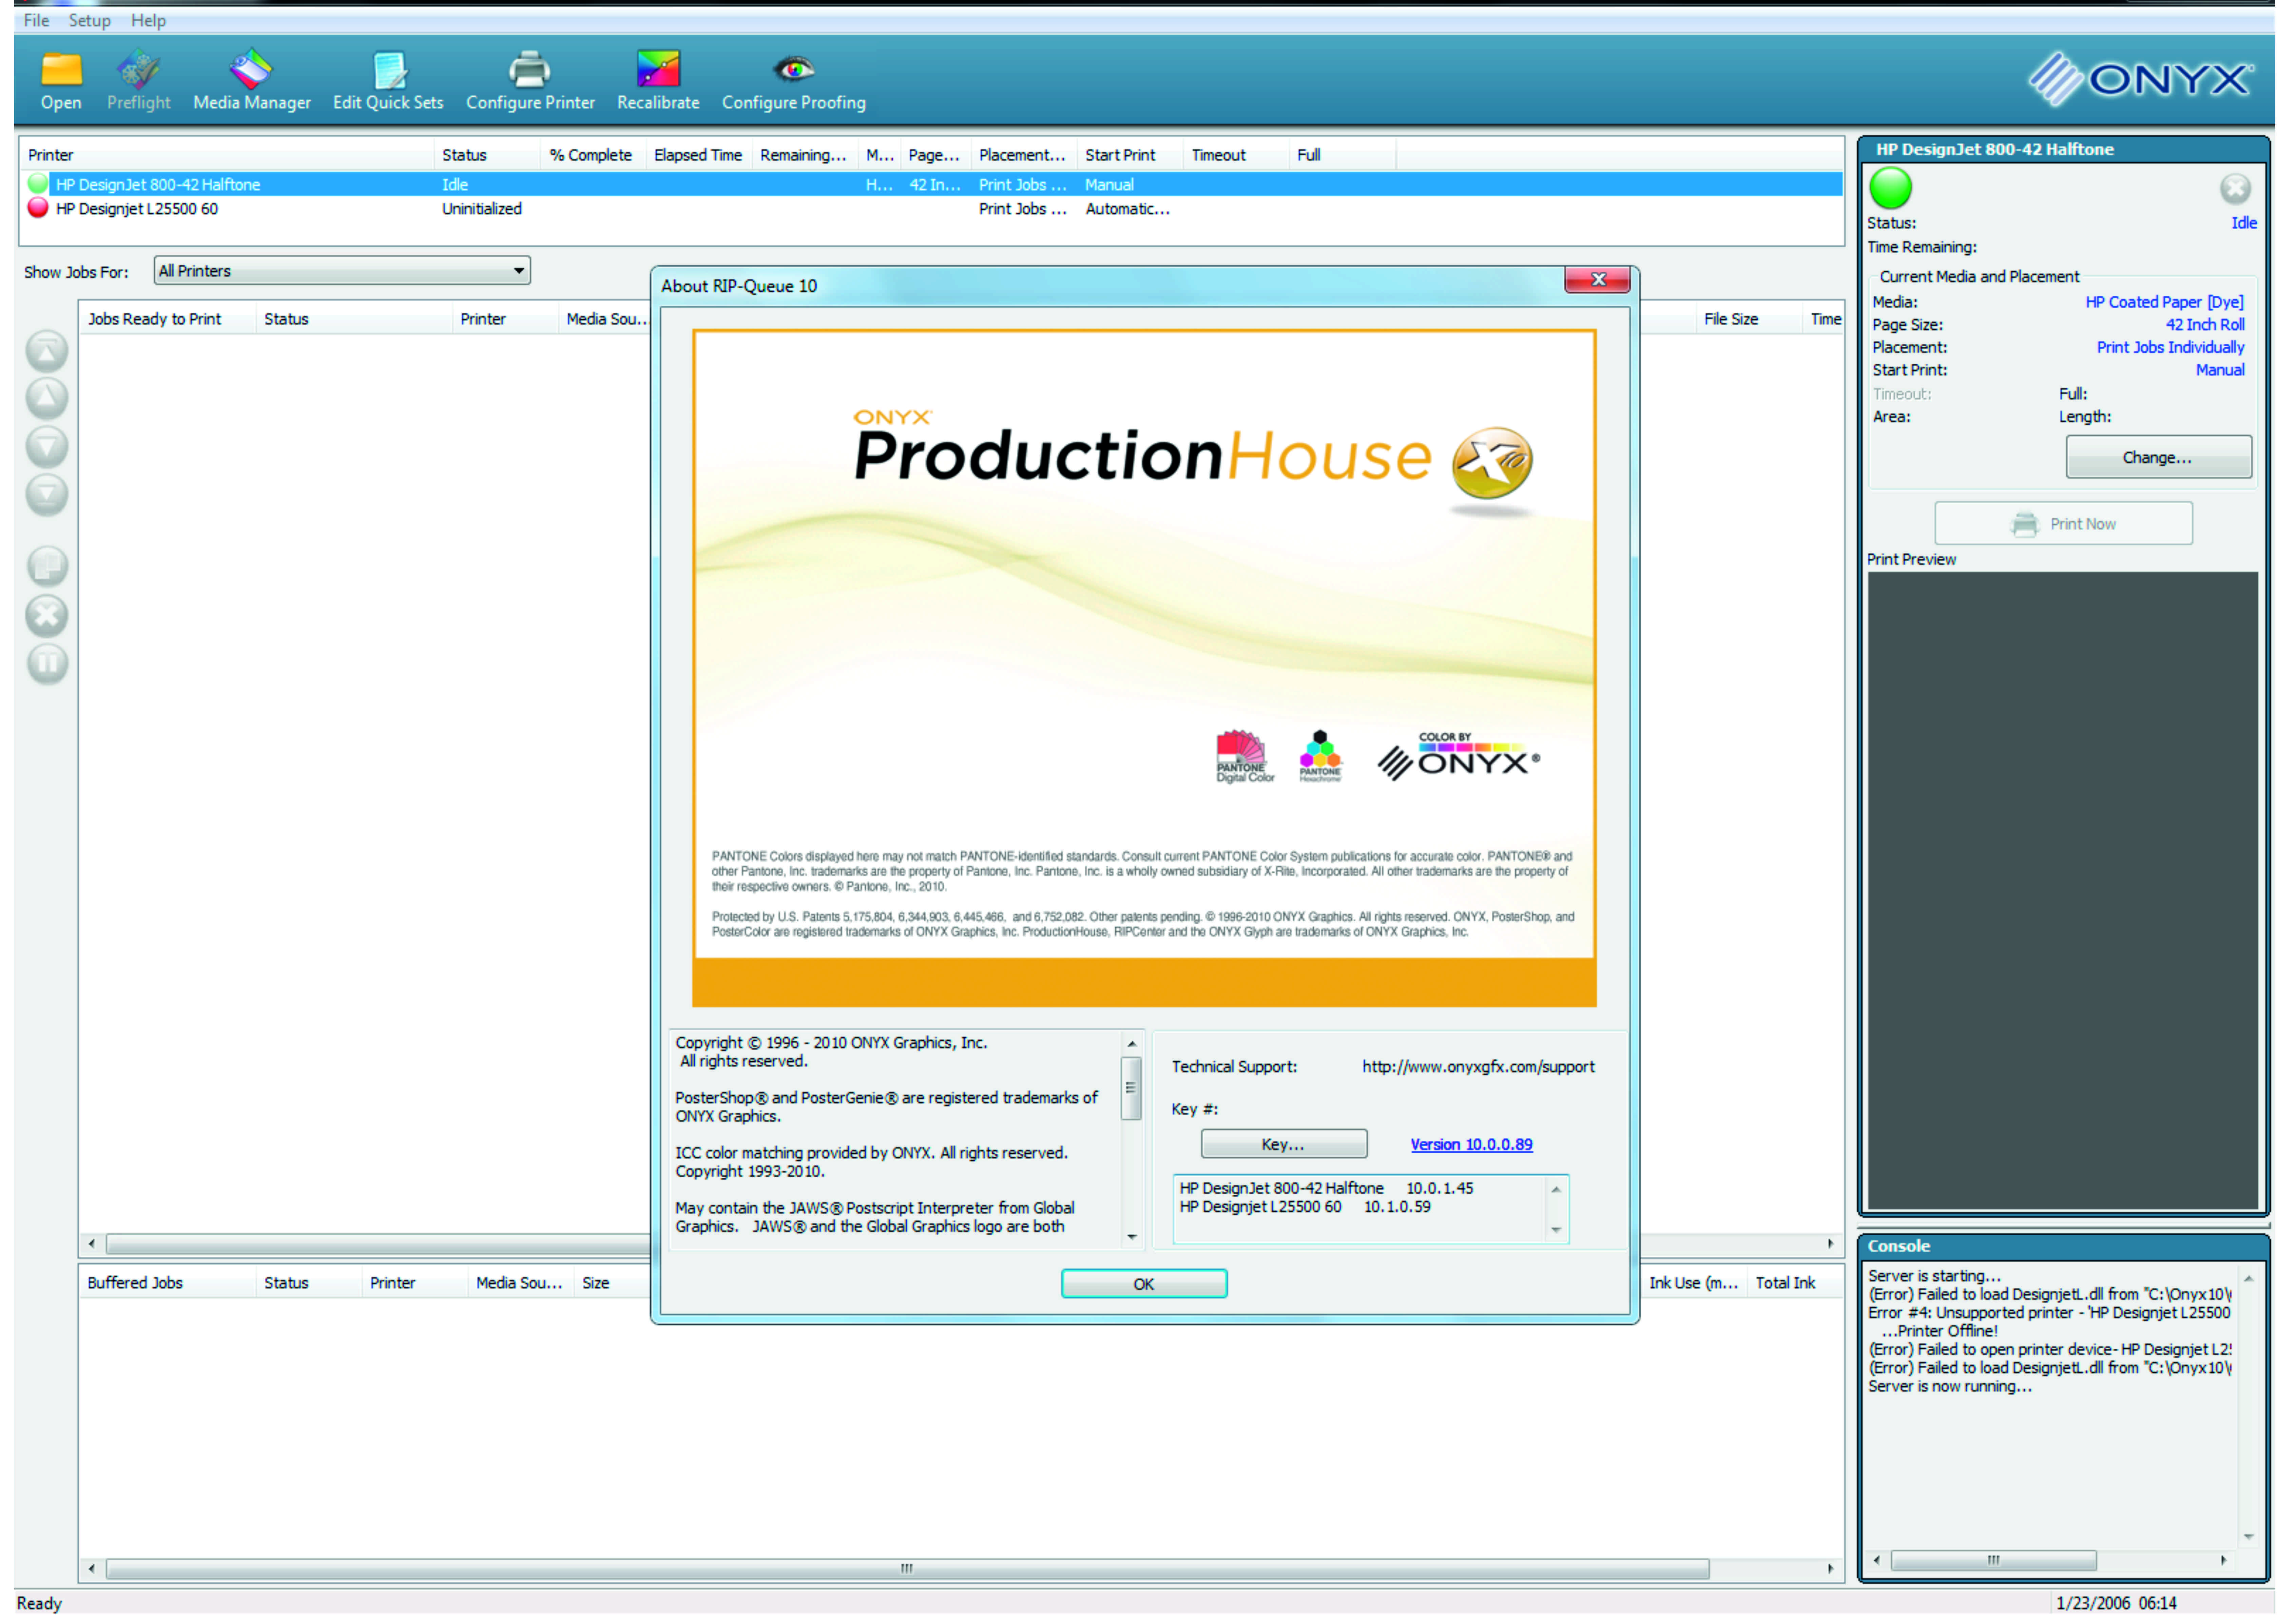Click the gray cancel icon in printer panel

2236,188
